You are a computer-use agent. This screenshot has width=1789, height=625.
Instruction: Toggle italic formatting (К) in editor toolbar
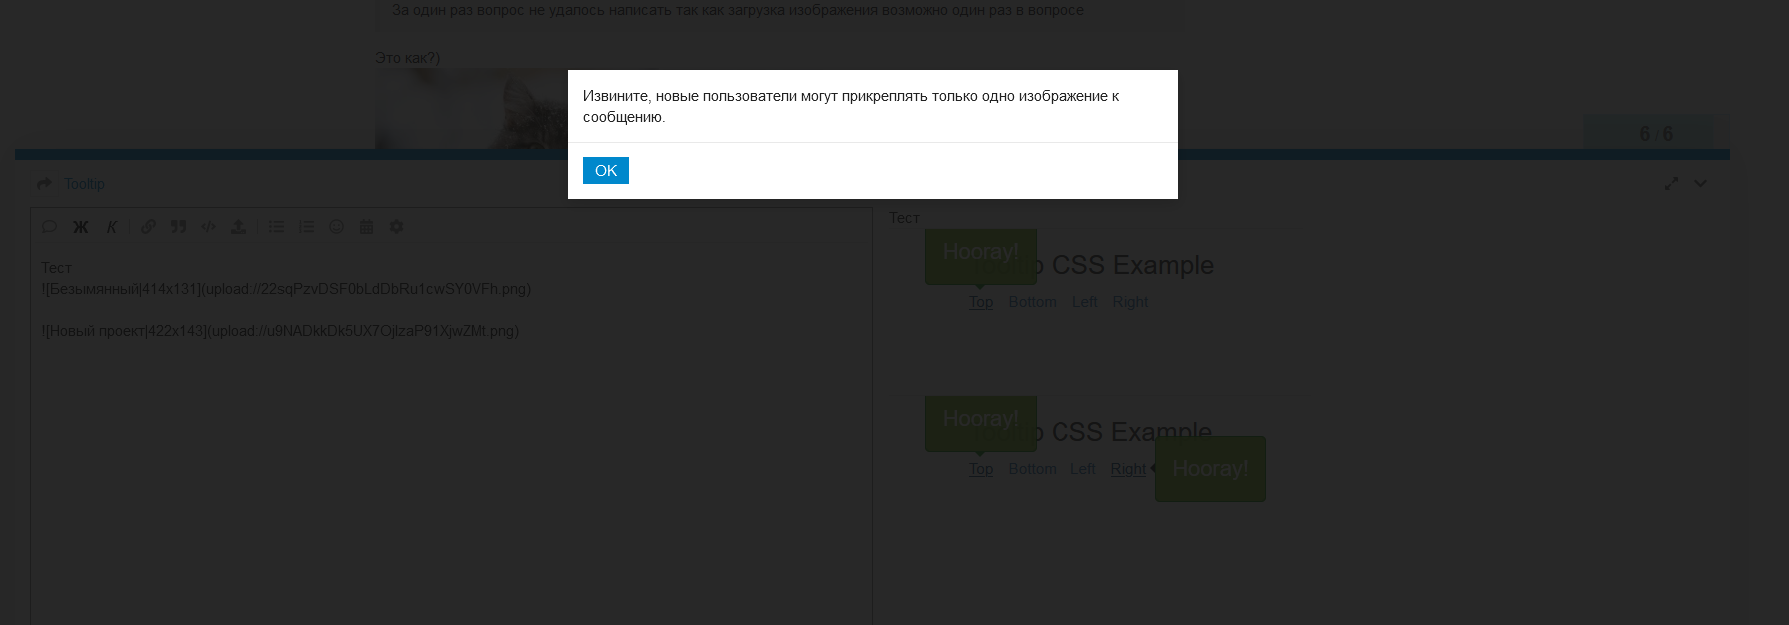[112, 227]
